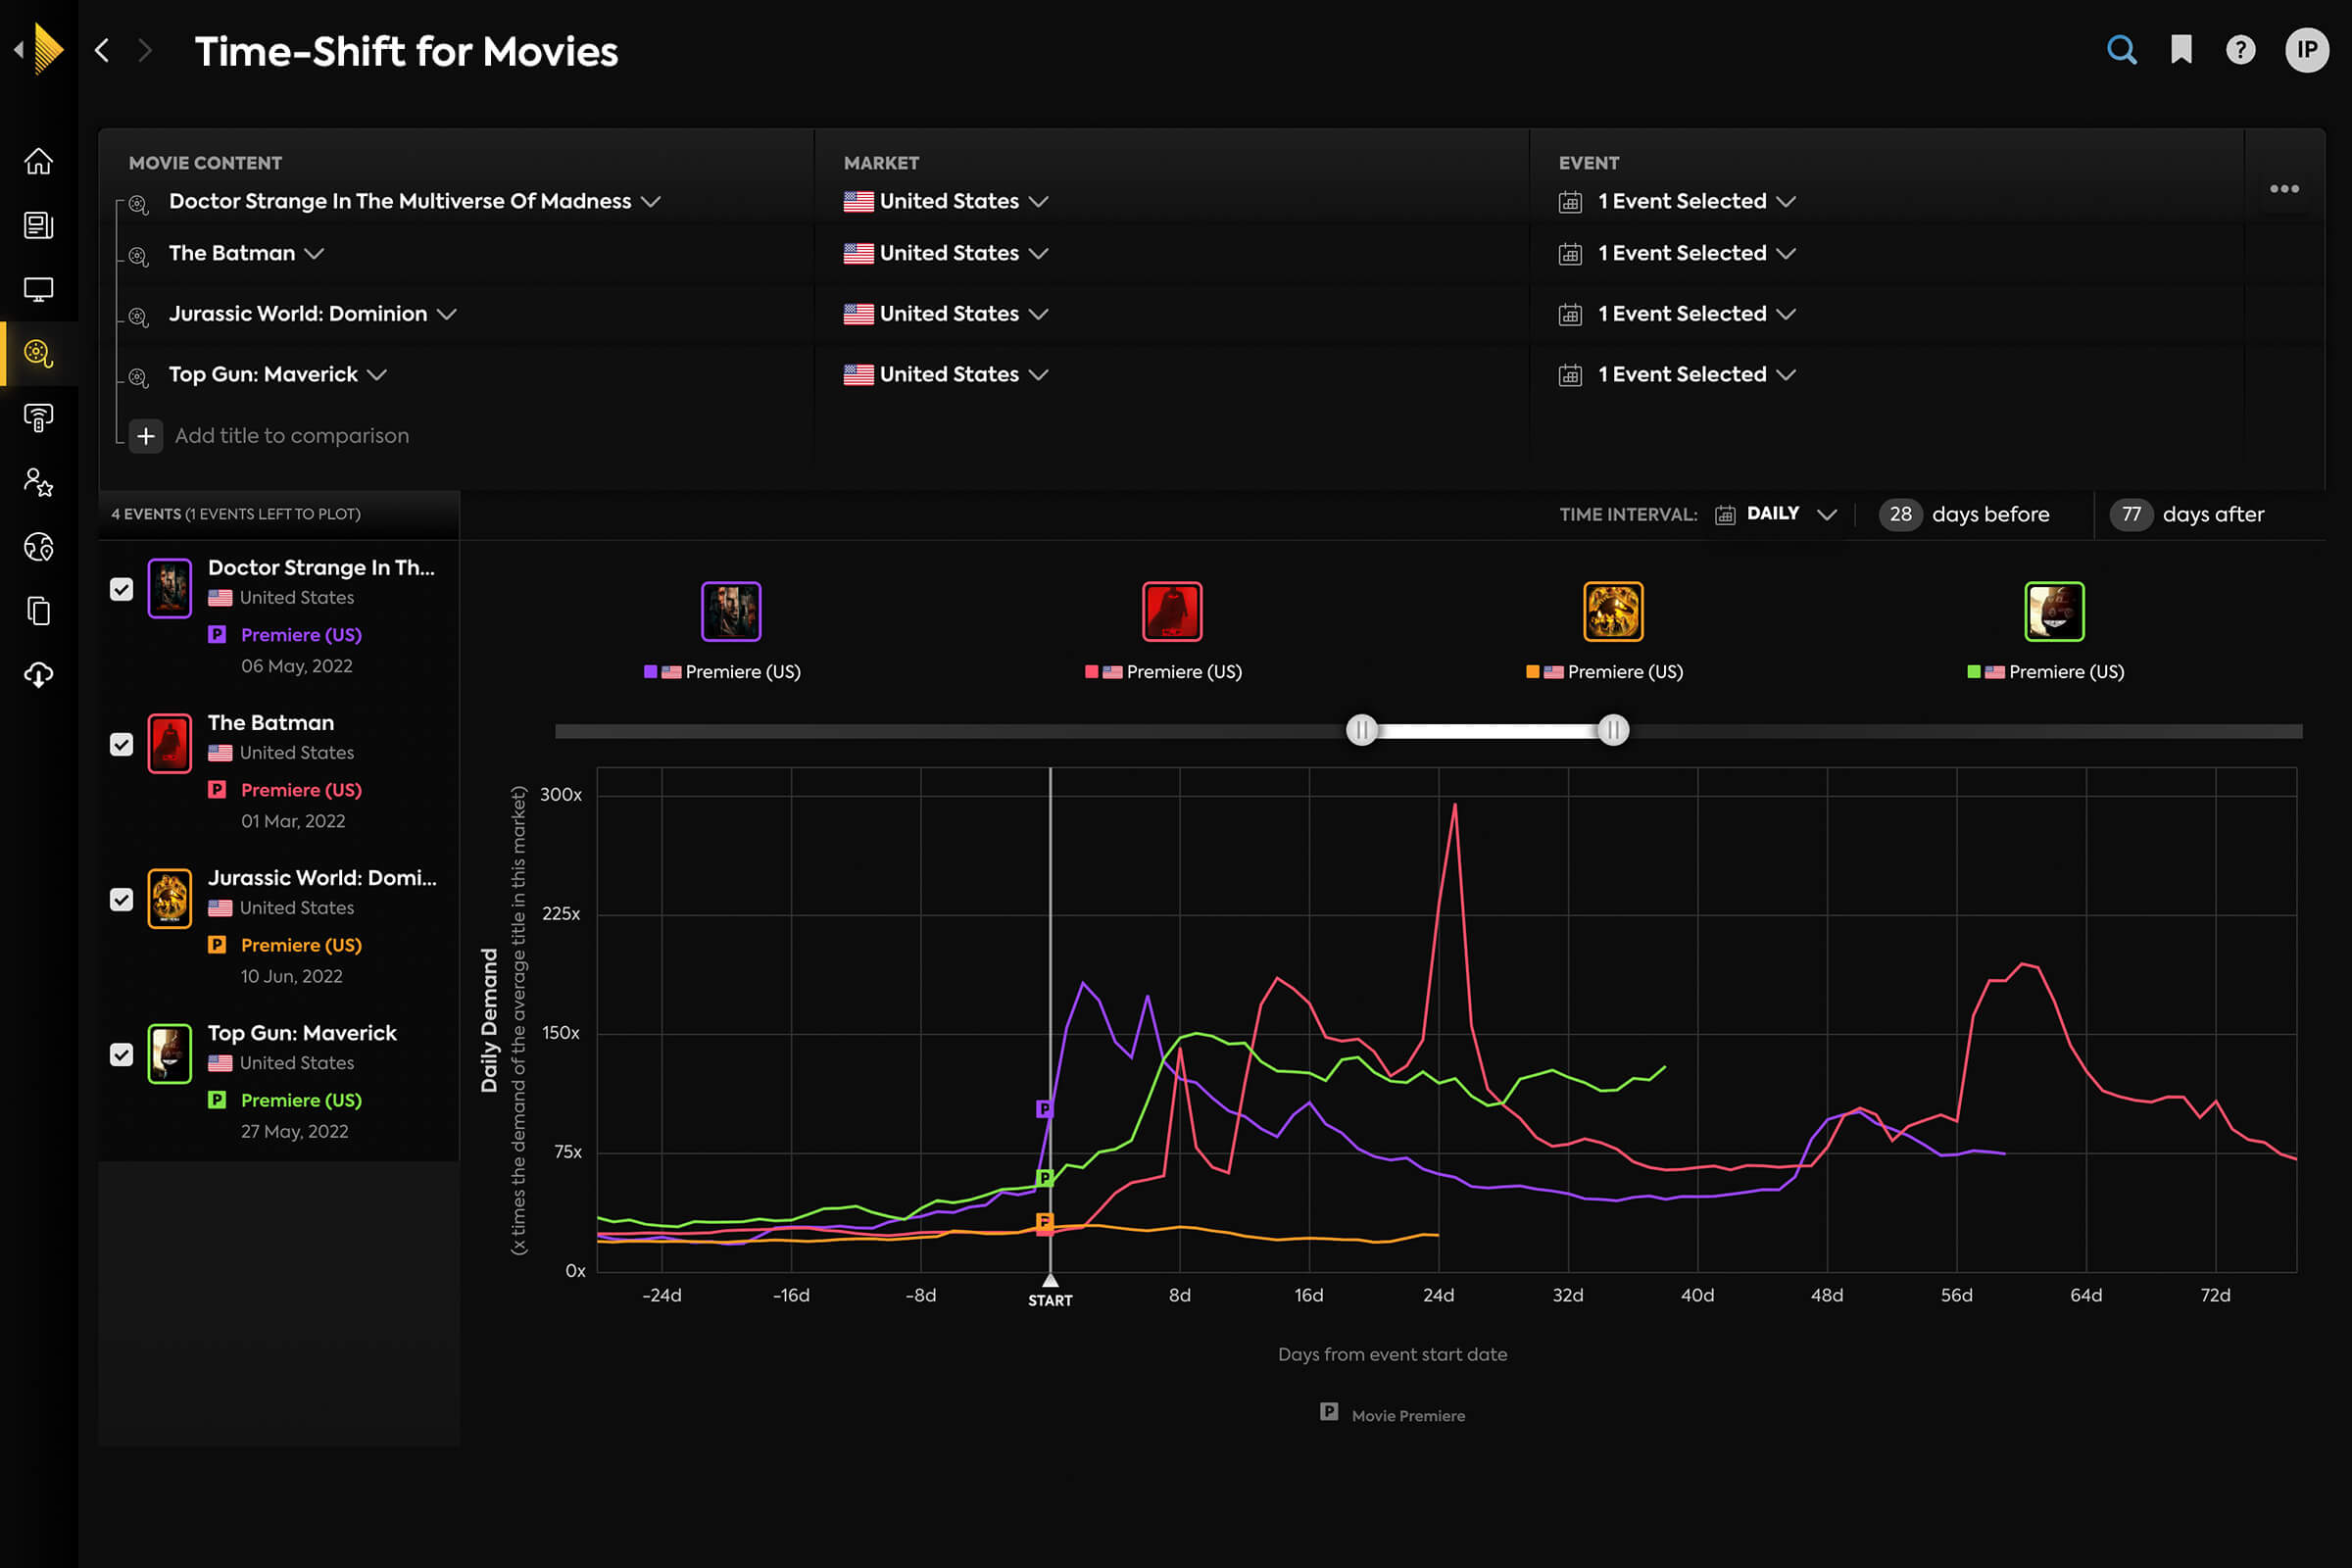Open 1 Event Selected dropdown for The Batman
Image resolution: width=2352 pixels, height=1568 pixels.
[x=1697, y=253]
